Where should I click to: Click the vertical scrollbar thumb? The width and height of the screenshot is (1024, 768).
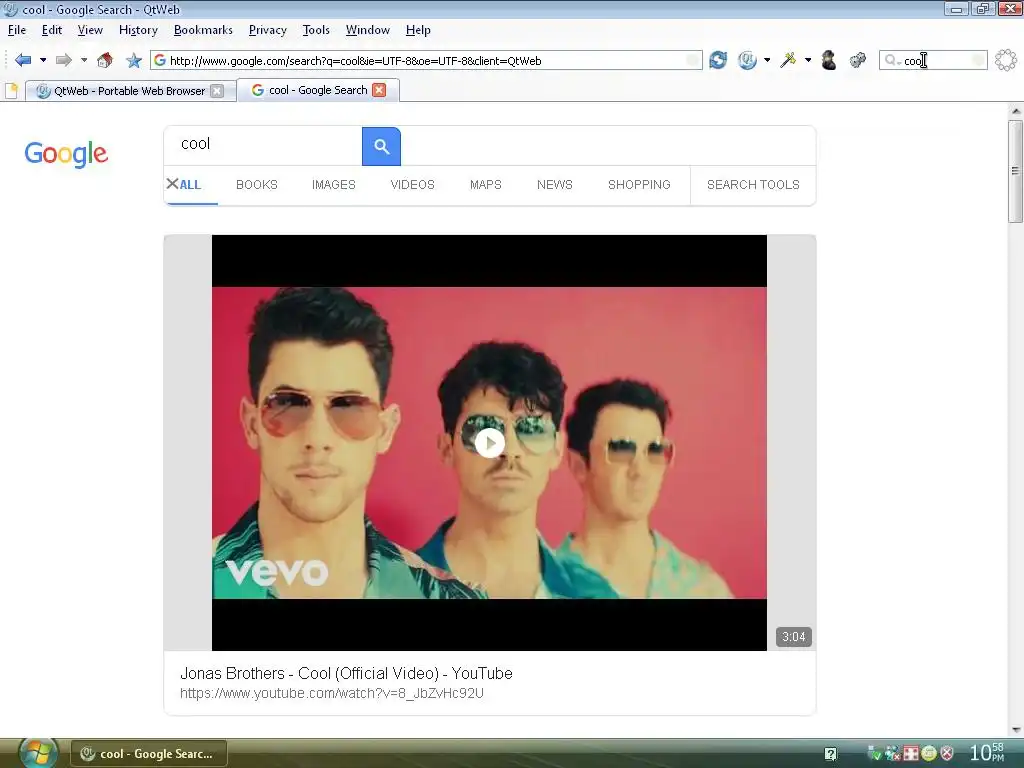pyautogui.click(x=1016, y=171)
